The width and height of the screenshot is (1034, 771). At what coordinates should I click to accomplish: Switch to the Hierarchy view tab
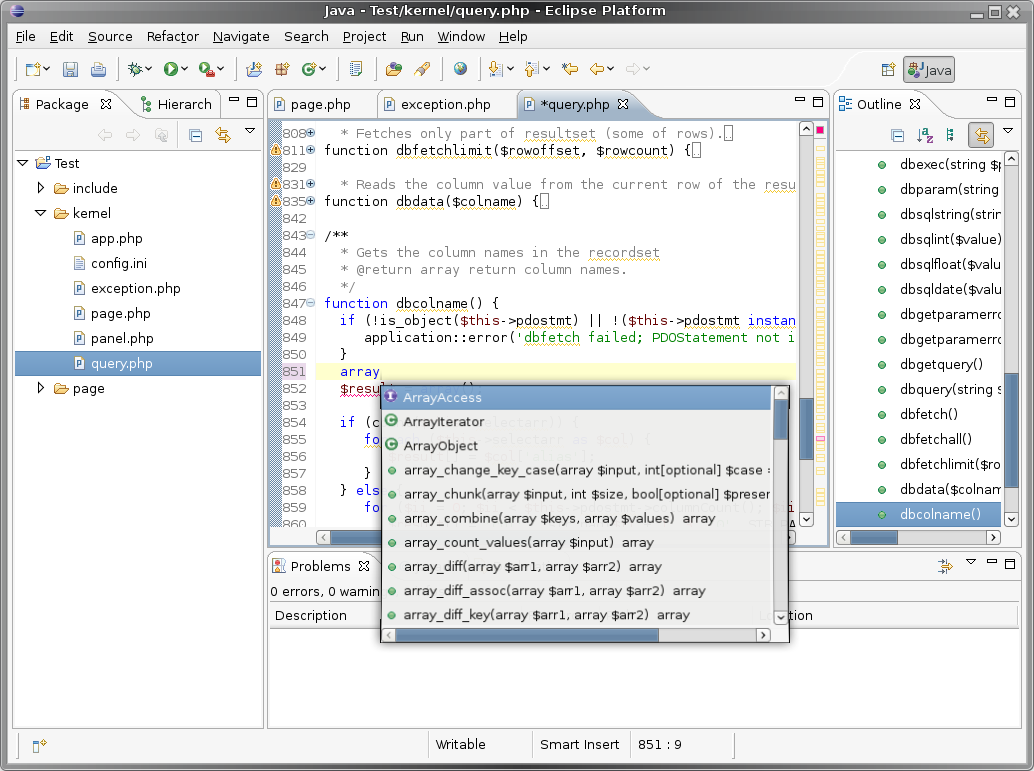[x=177, y=104]
